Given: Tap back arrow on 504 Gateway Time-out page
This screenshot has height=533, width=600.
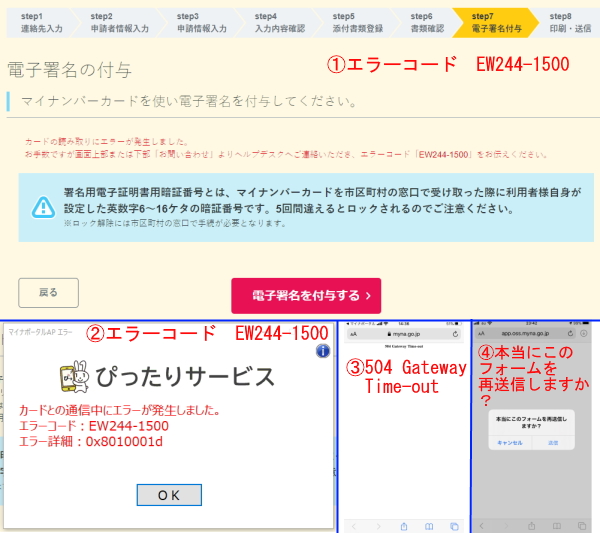Looking at the screenshot, I should [x=354, y=526].
